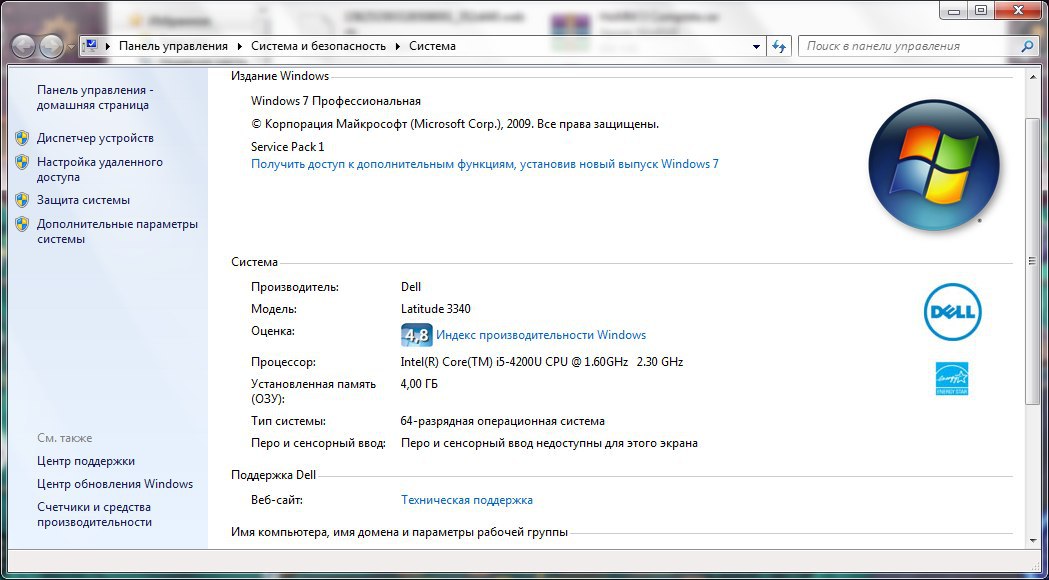Select the «Service Pack 1» text
This screenshot has height=580, width=1049.
click(288, 147)
